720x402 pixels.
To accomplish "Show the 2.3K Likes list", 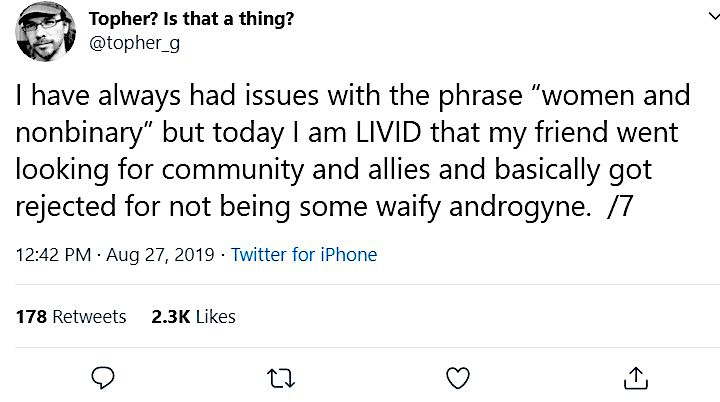I will (193, 316).
